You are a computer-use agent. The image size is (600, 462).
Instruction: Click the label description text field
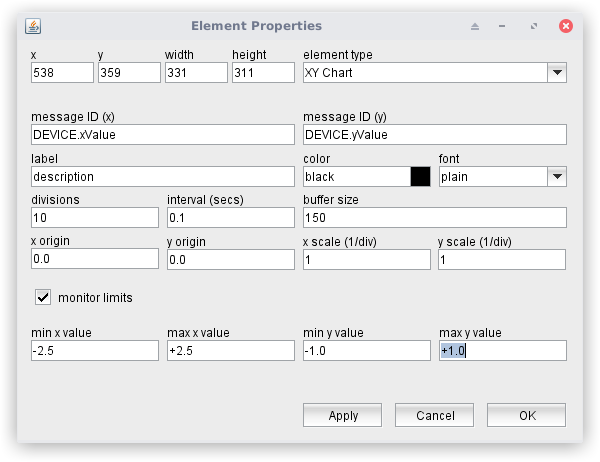(163, 176)
